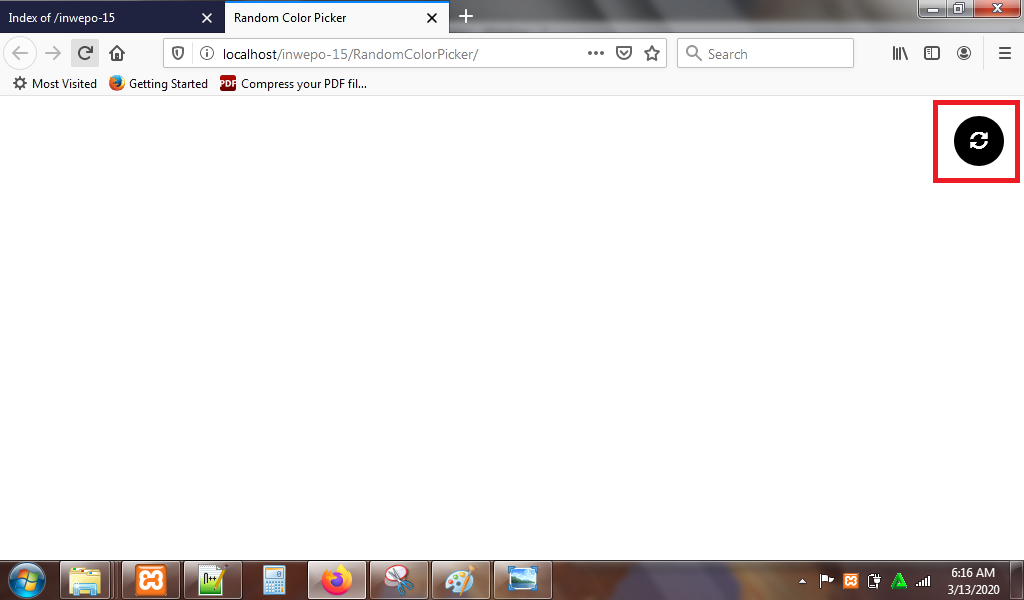
Task: Click XAMPP icon in system tray
Action: (850, 580)
